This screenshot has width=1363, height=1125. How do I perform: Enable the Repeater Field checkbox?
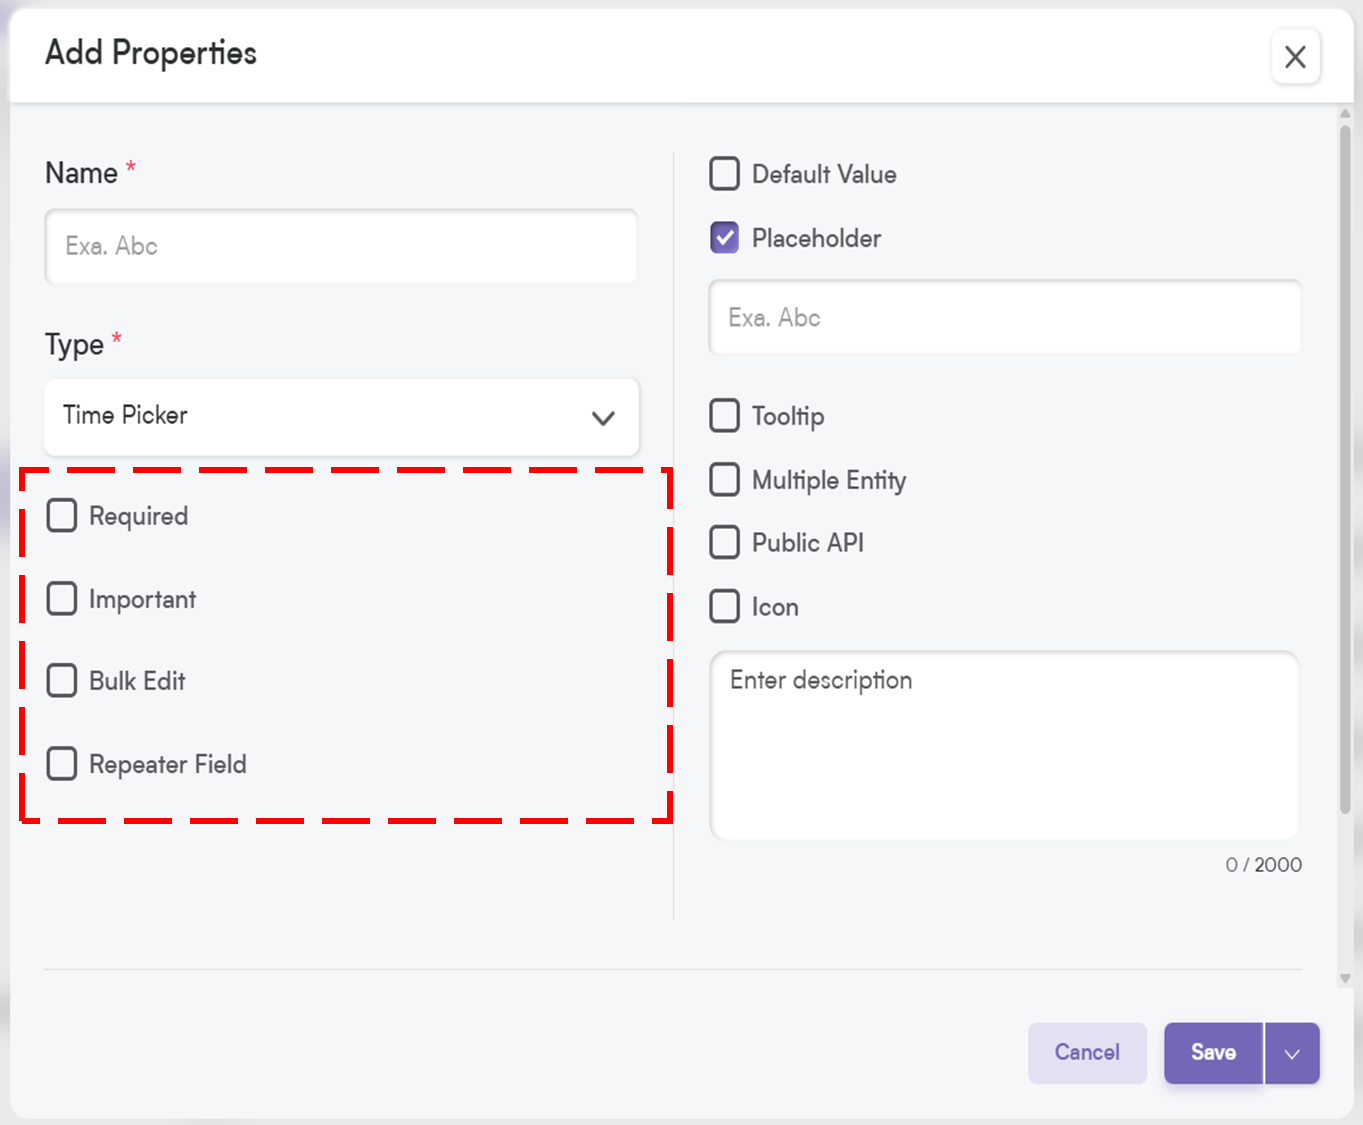click(x=62, y=764)
